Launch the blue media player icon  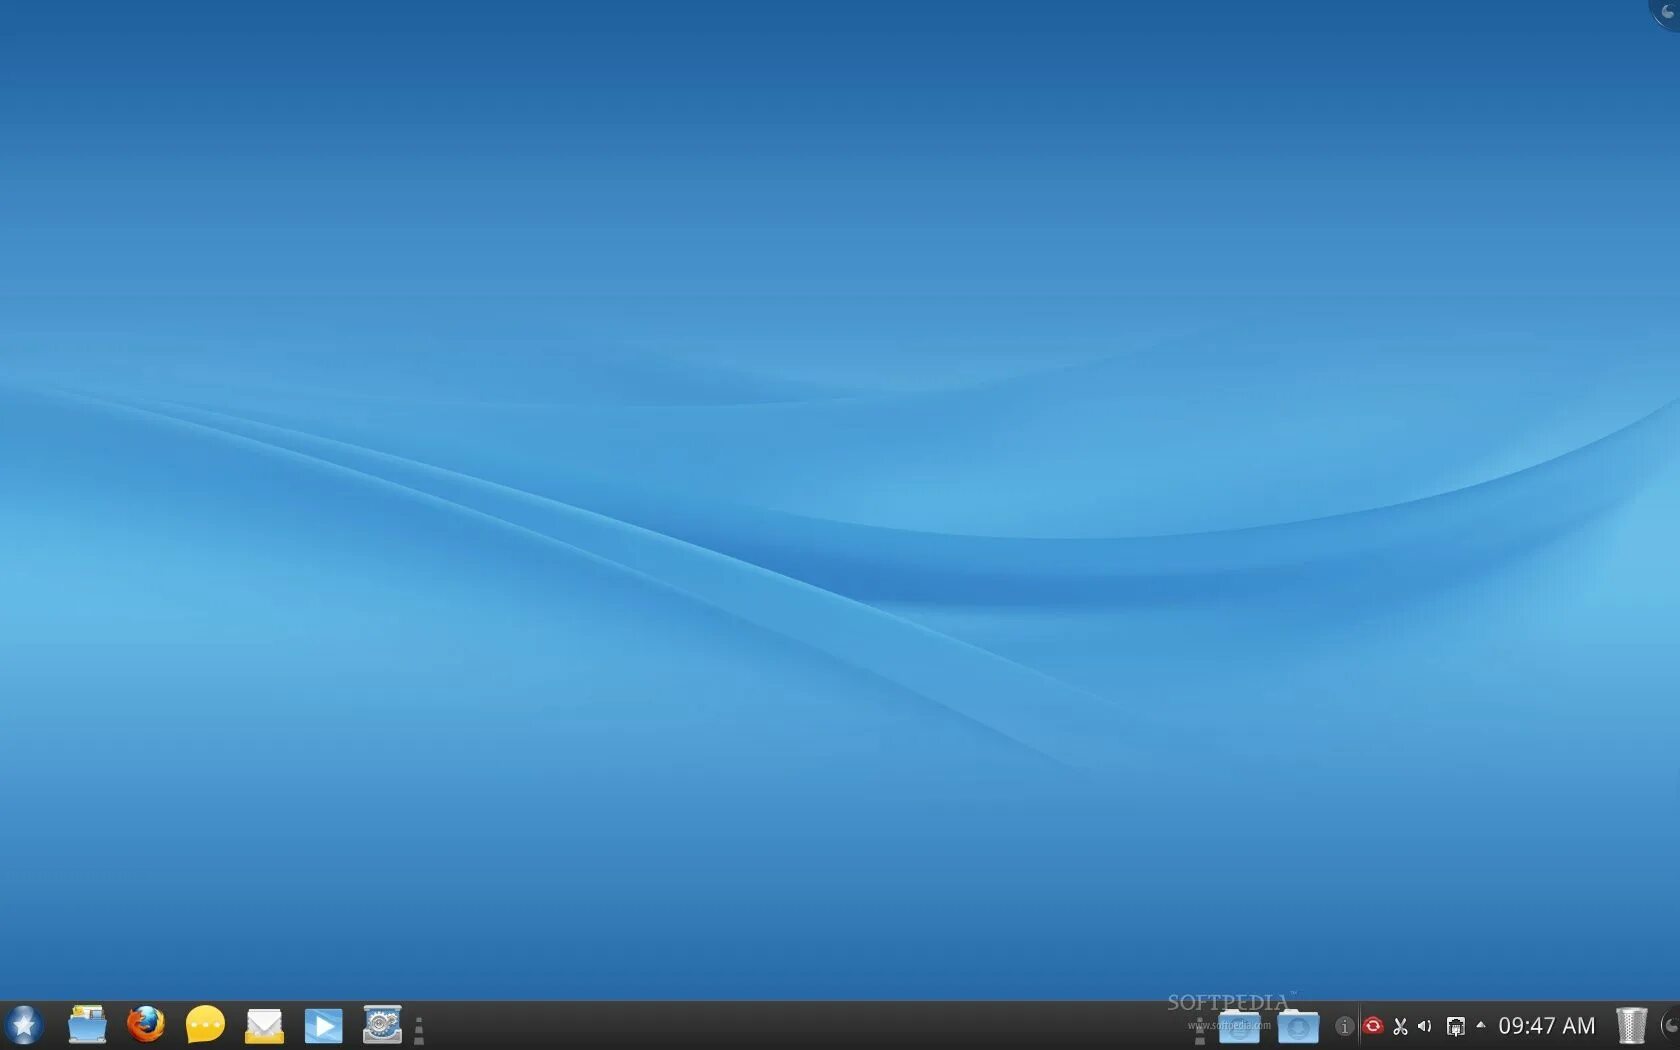click(323, 1026)
